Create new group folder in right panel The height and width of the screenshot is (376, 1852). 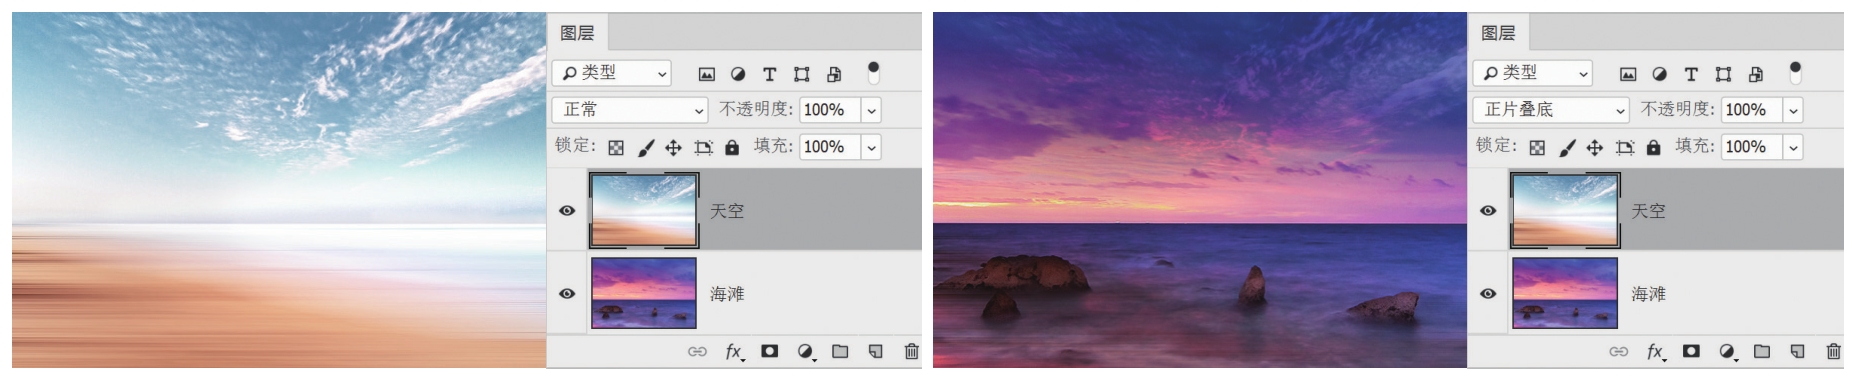(x=1762, y=351)
